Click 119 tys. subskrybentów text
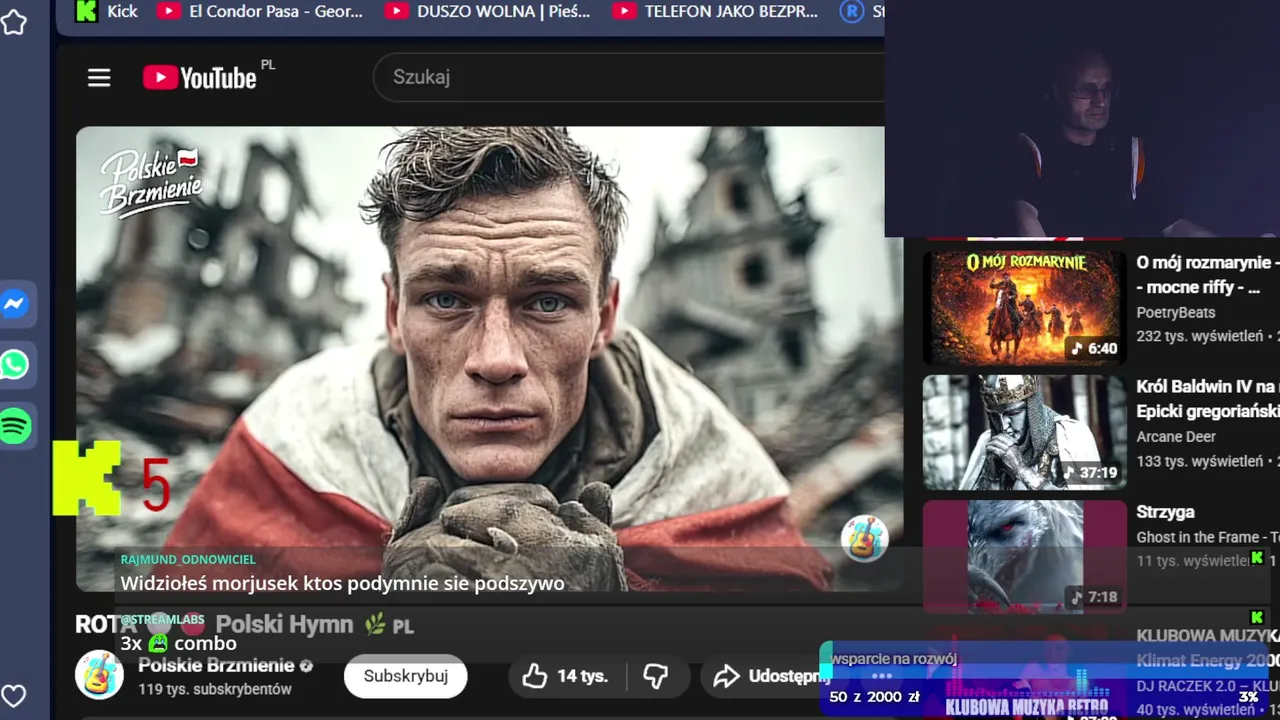This screenshot has width=1280, height=720. (215, 689)
